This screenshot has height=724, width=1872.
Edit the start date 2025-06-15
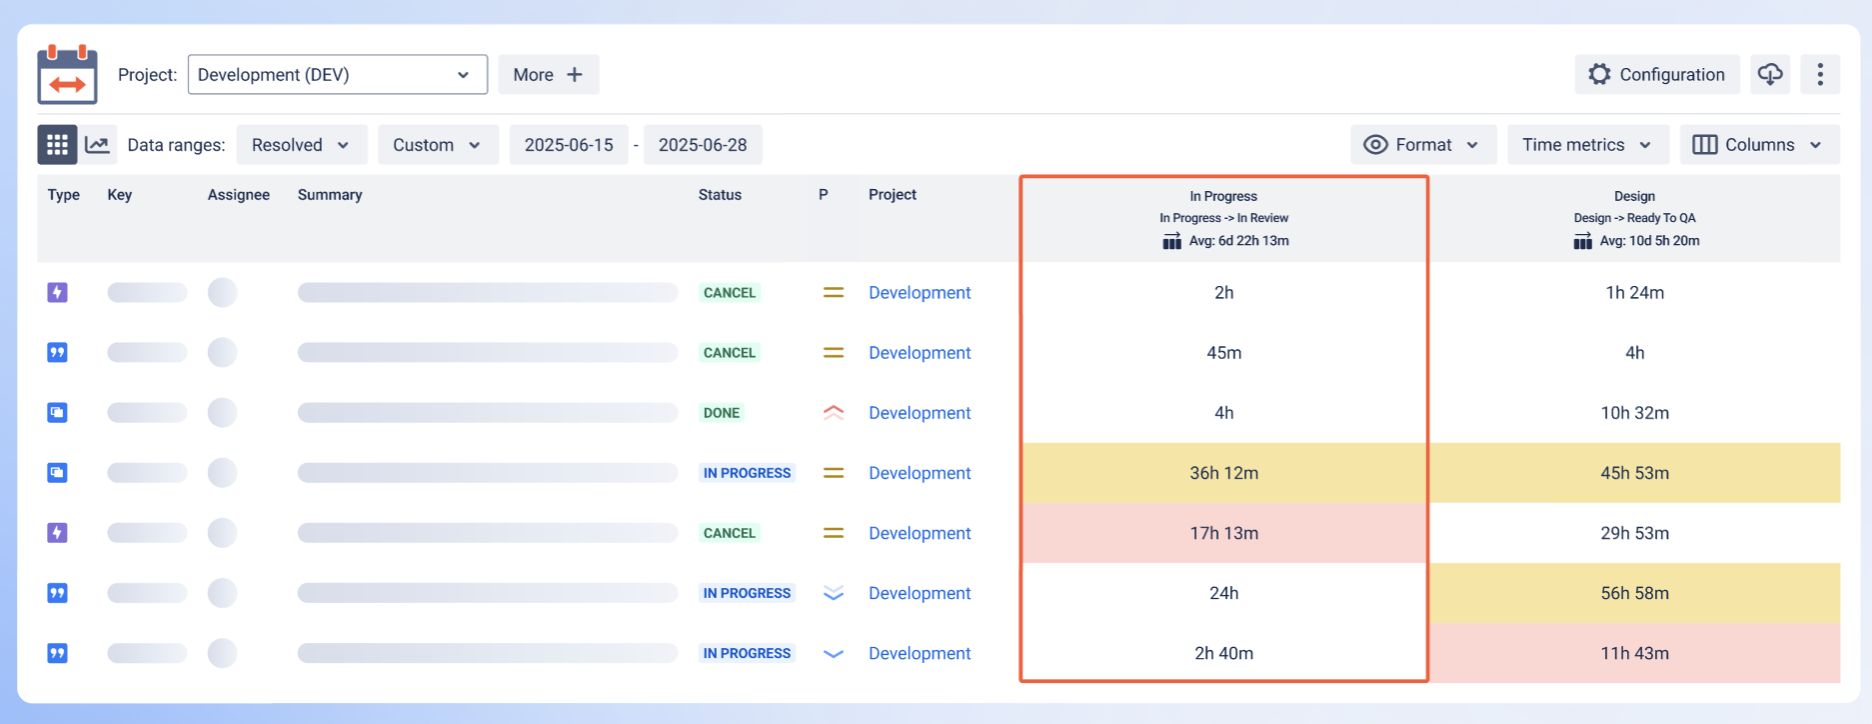tap(569, 145)
